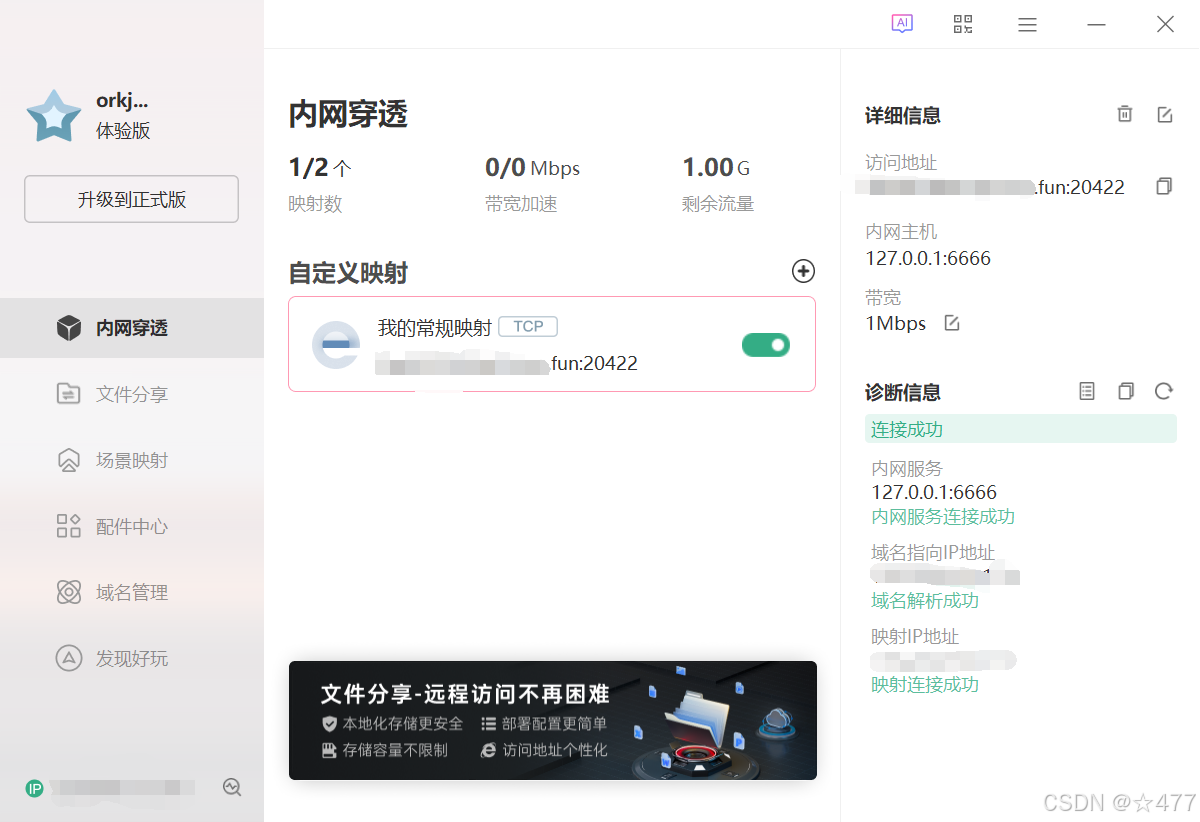Viewport: 1200px width, 822px height.
Task: Toggle off 我的常规映射 switch
Action: coord(766,345)
